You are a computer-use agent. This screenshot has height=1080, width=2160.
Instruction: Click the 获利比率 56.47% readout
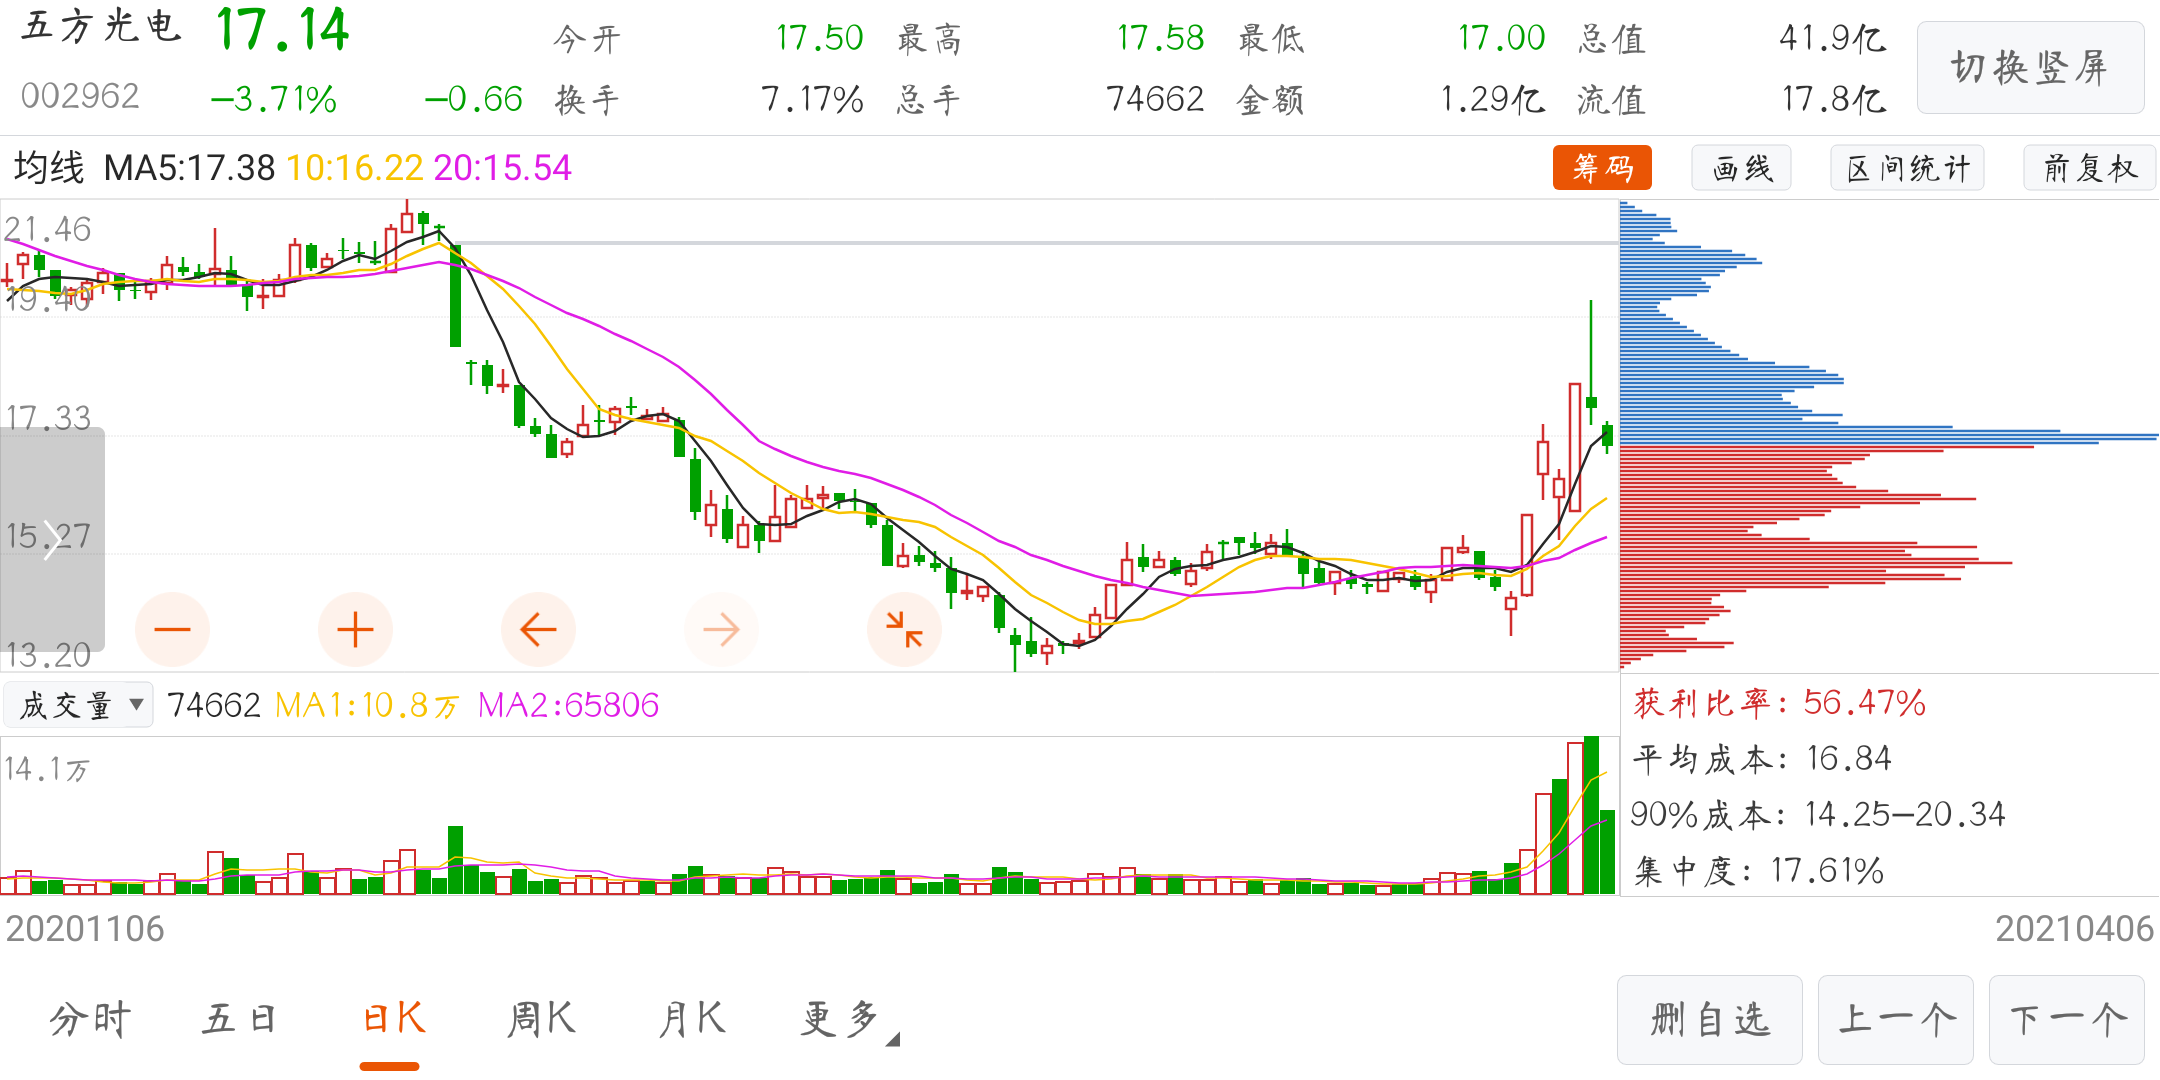[x=1779, y=703]
